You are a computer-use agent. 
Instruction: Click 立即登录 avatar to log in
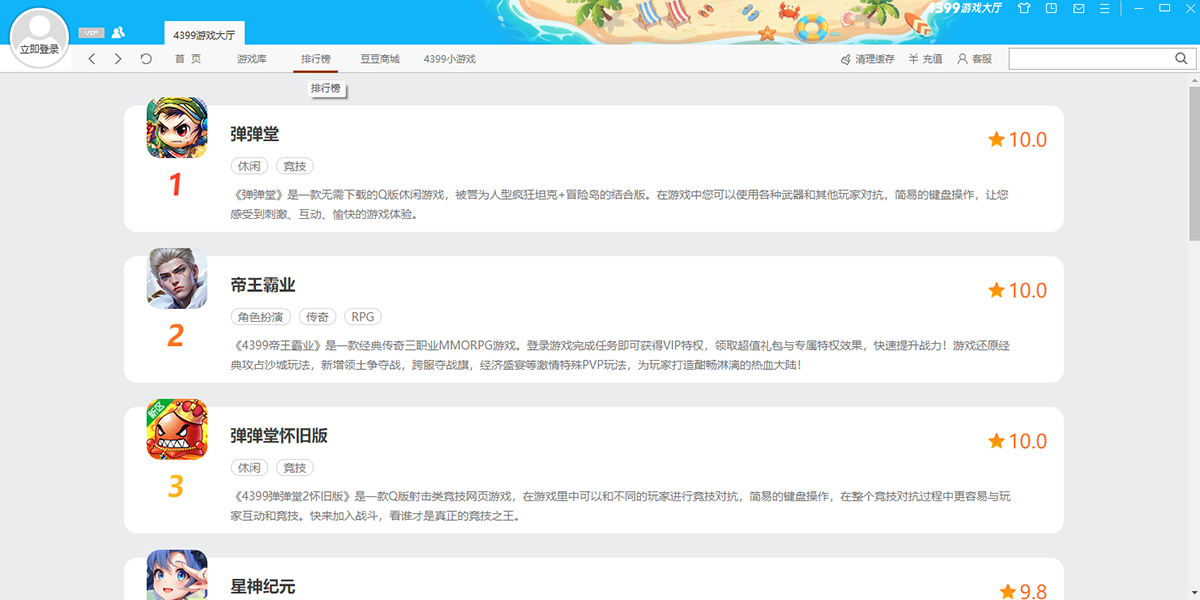point(39,38)
